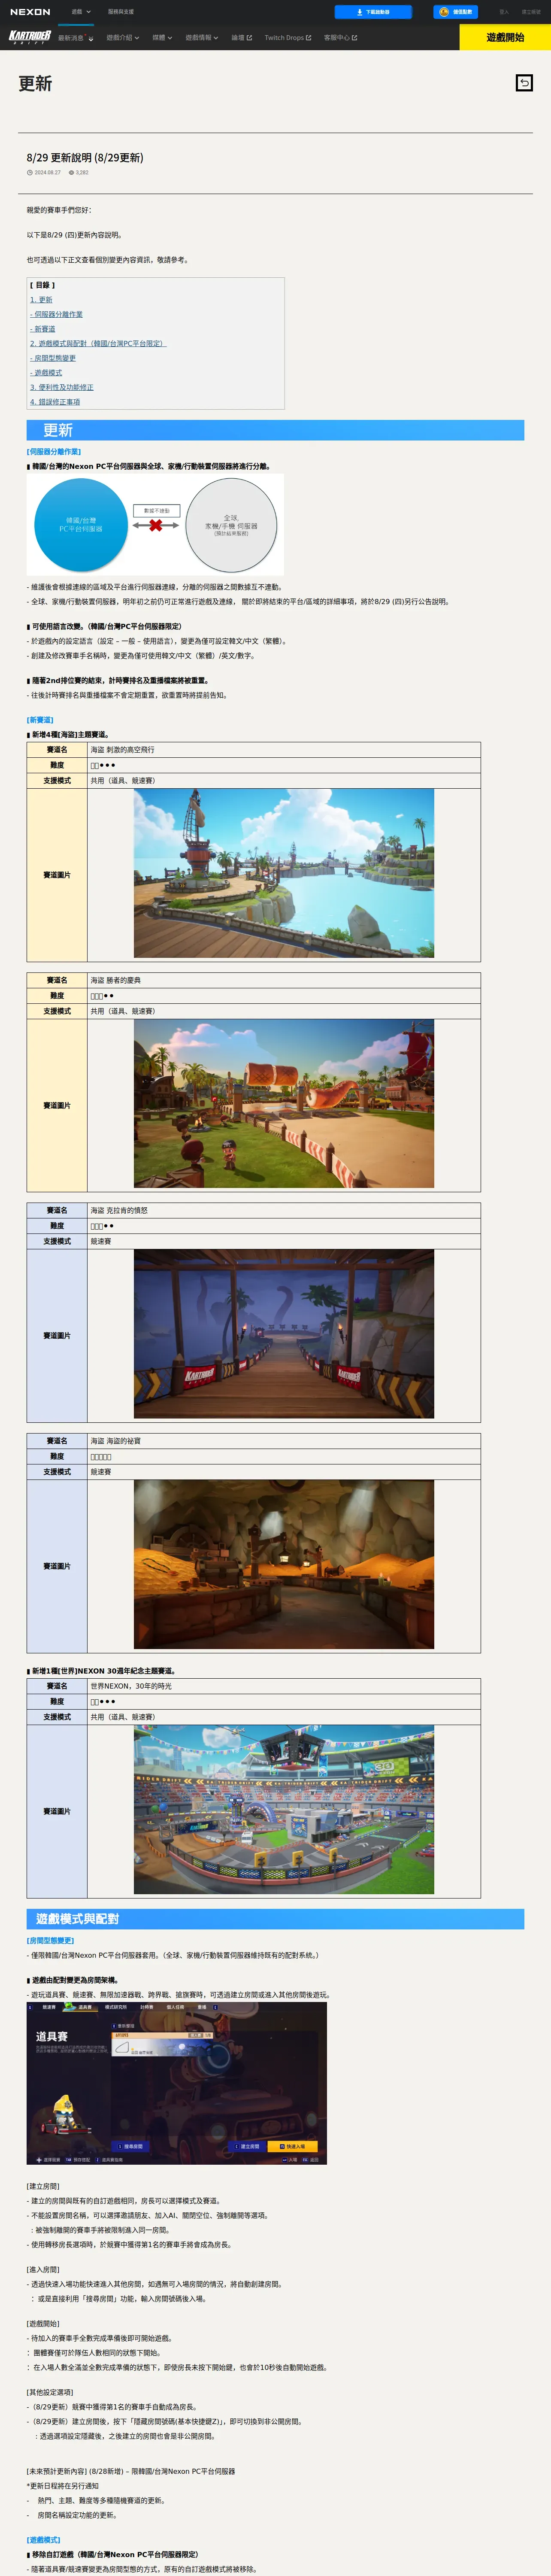Viewport: 551px width, 2576px height.
Task: Expand the 遊戲 dropdown in the top bar
Action: coord(81,12)
